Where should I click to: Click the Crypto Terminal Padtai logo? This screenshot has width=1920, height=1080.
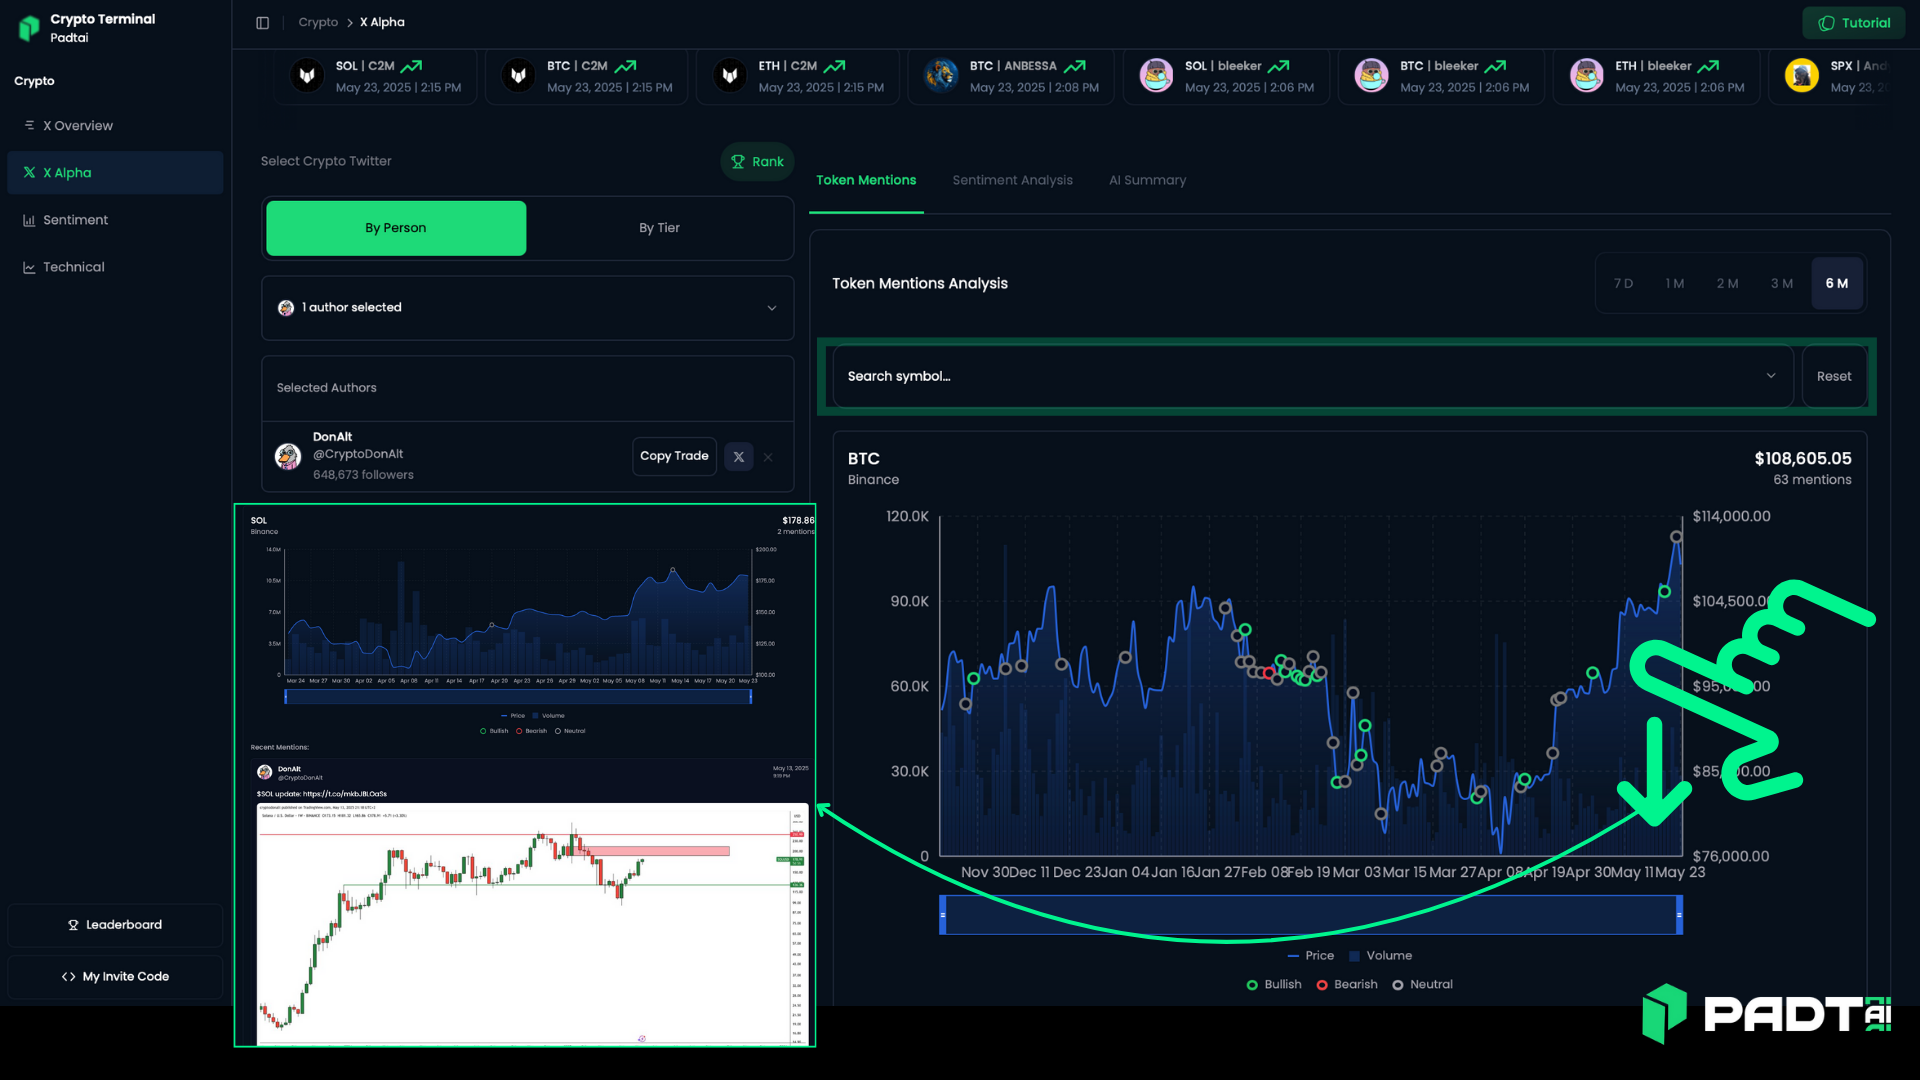pyautogui.click(x=30, y=28)
